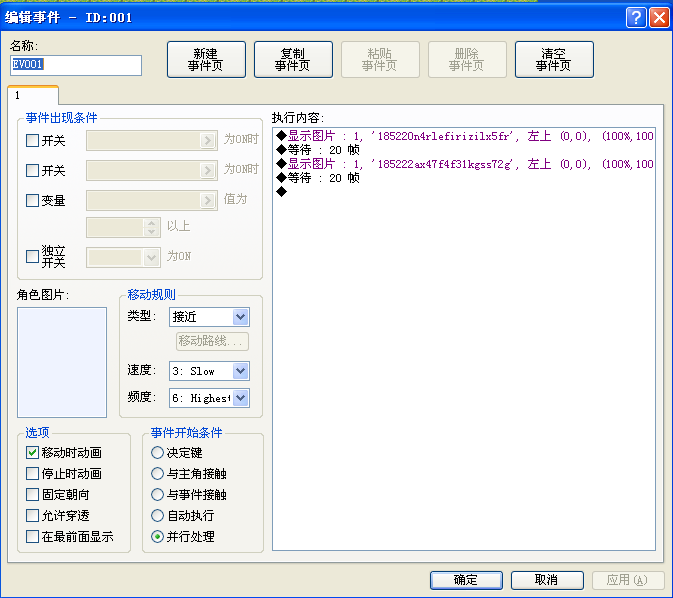Image resolution: width=673 pixels, height=598 pixels.
Task: Enable the second 开关 condition checkbox
Action: click(32, 170)
